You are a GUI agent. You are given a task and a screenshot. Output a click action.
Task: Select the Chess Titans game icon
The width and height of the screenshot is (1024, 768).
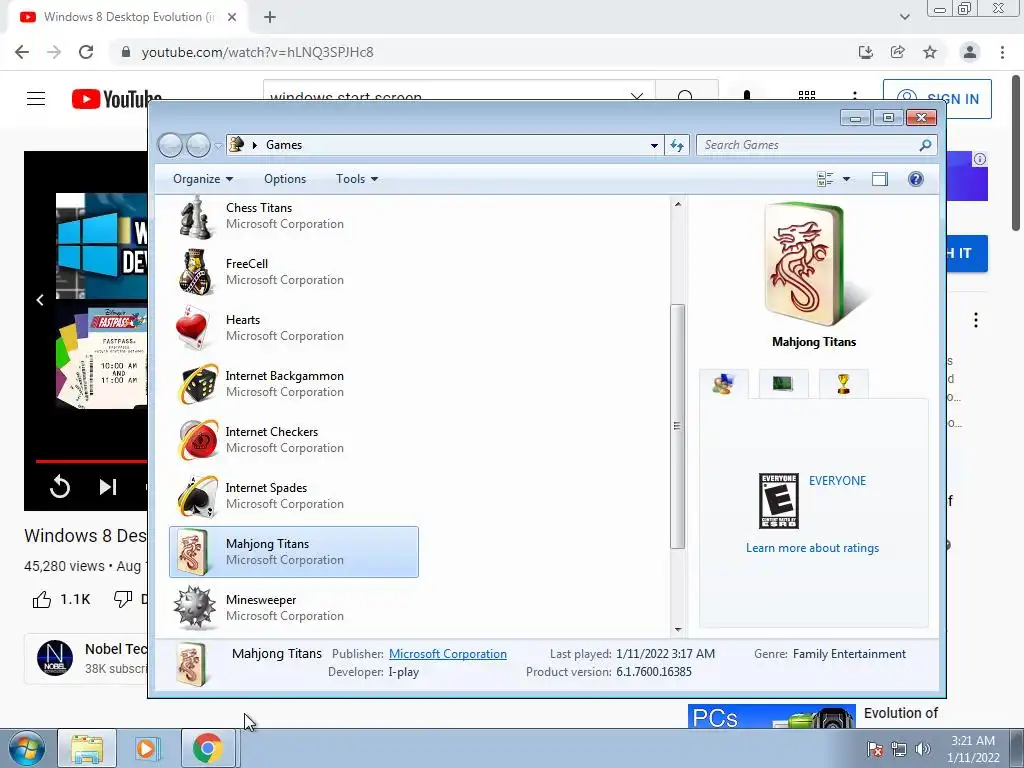tap(195, 216)
